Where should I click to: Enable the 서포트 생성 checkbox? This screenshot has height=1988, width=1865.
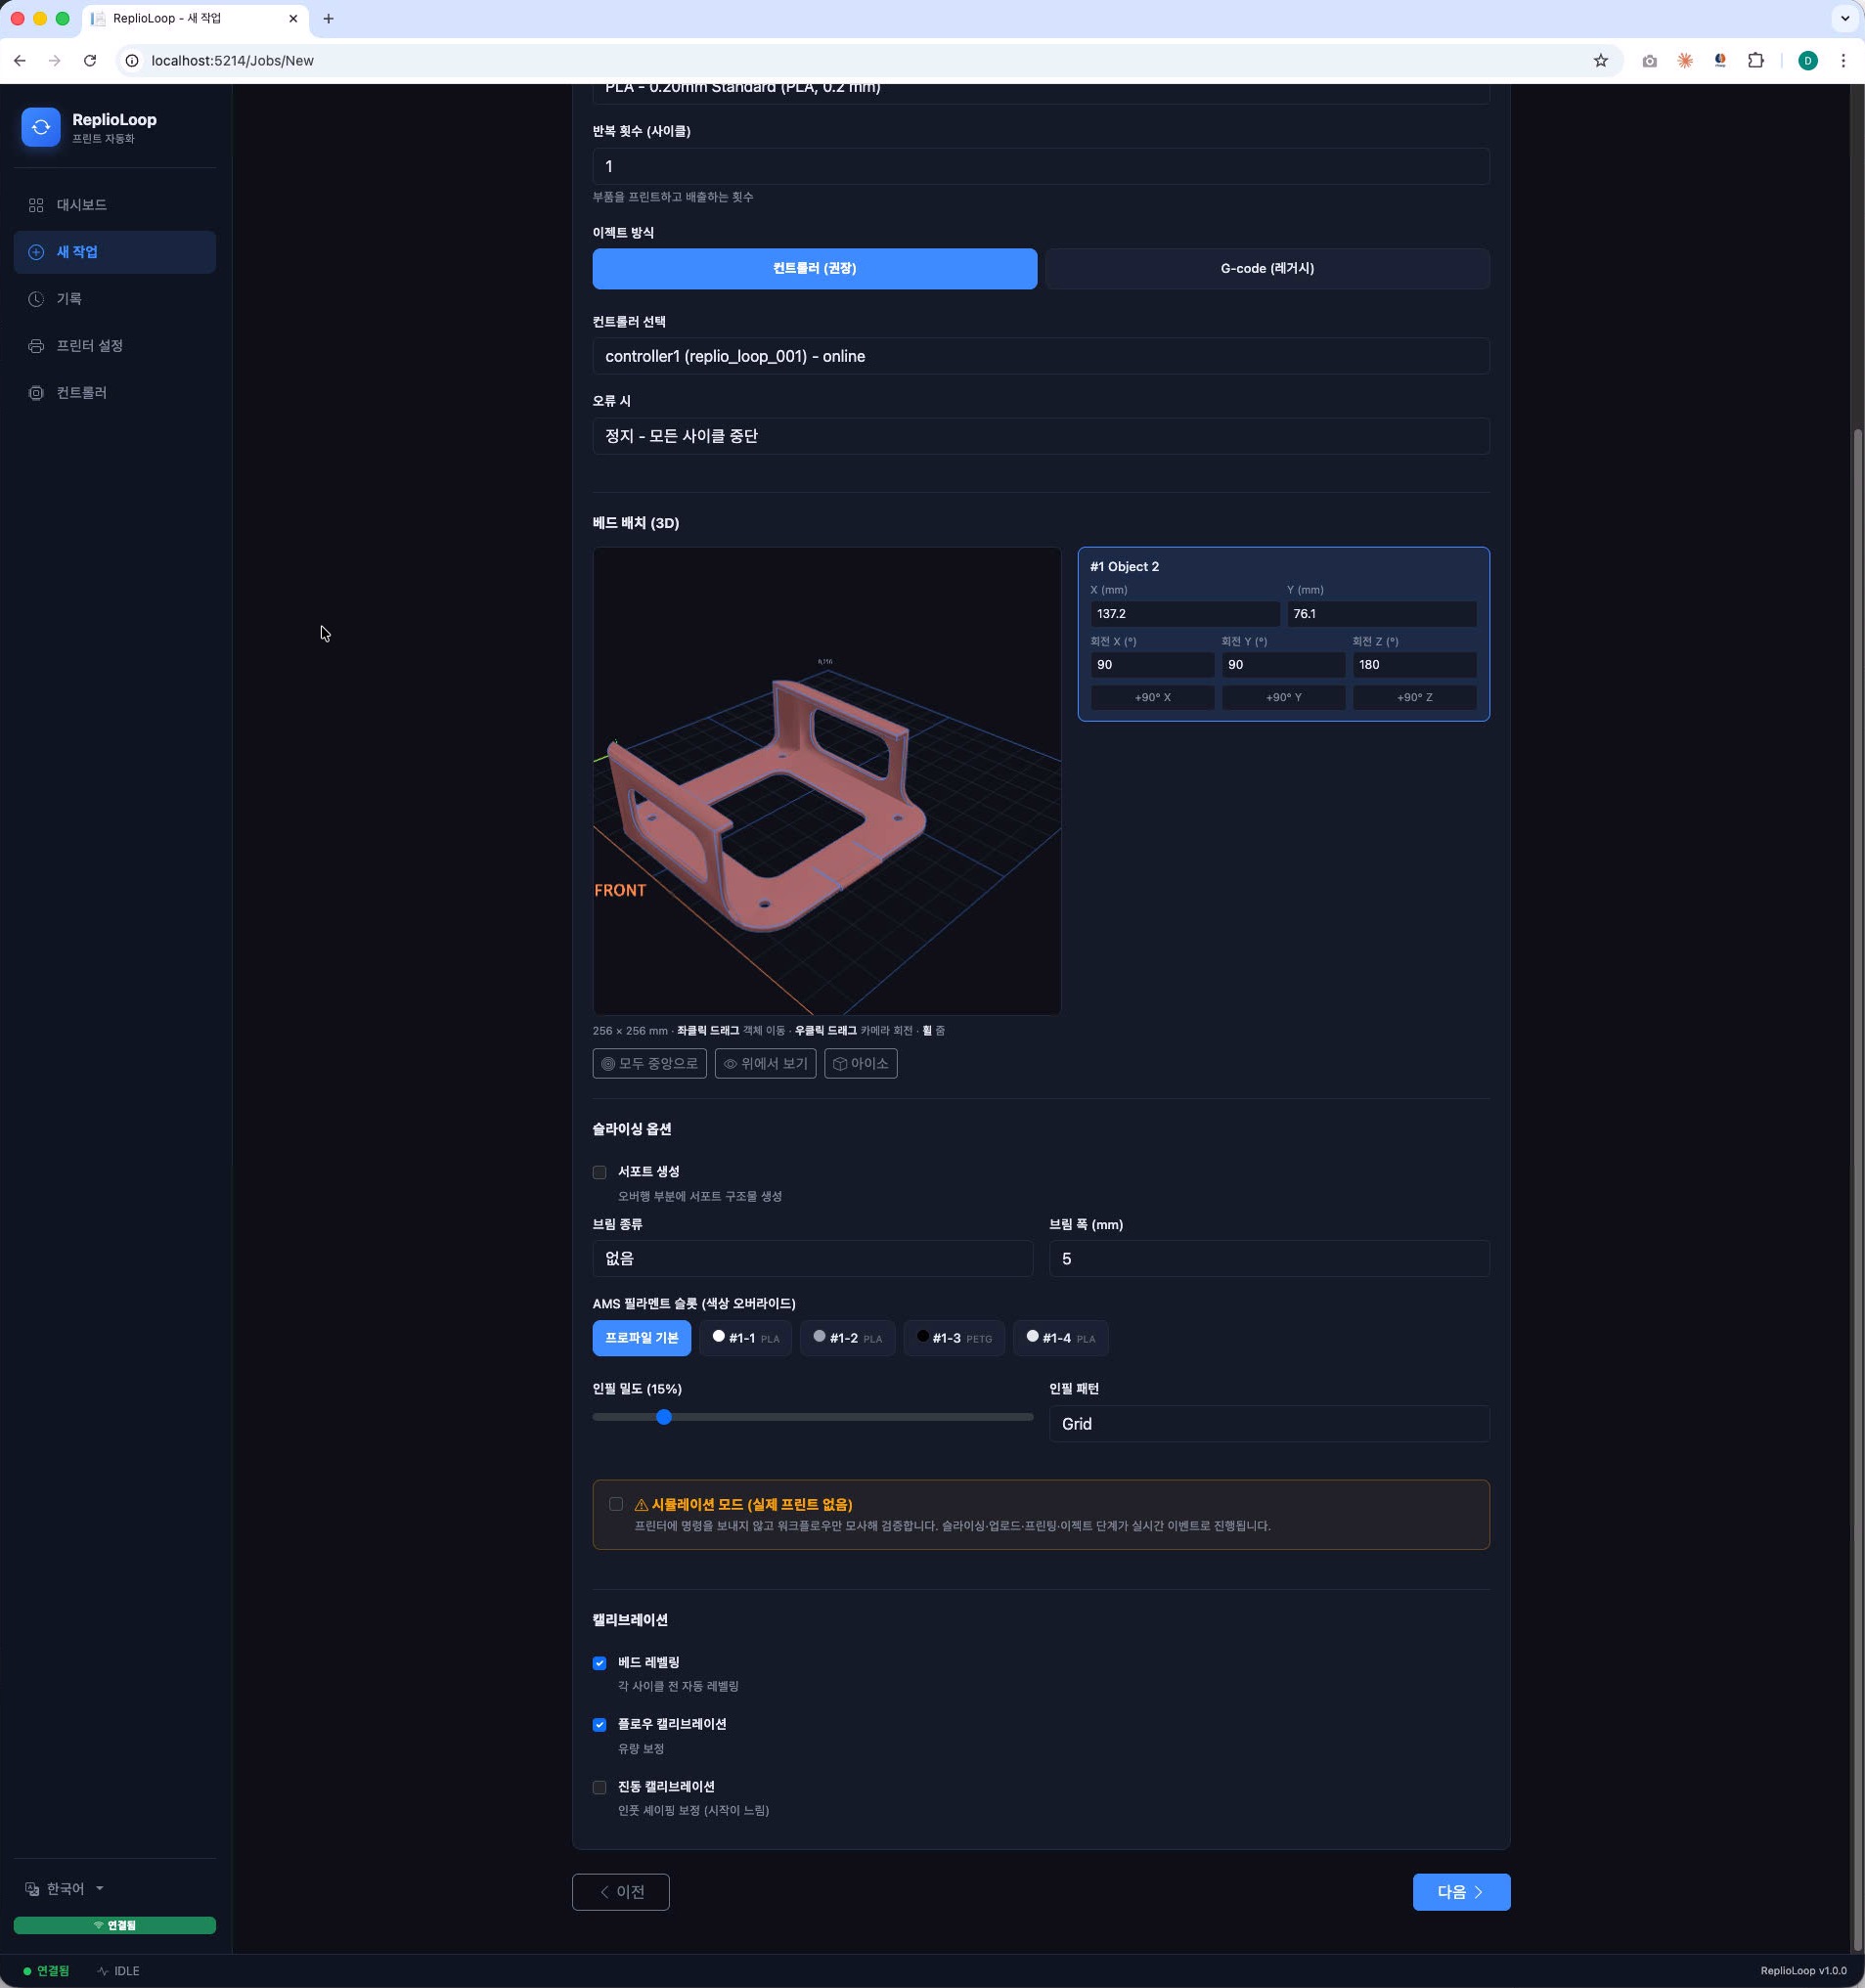(x=599, y=1172)
